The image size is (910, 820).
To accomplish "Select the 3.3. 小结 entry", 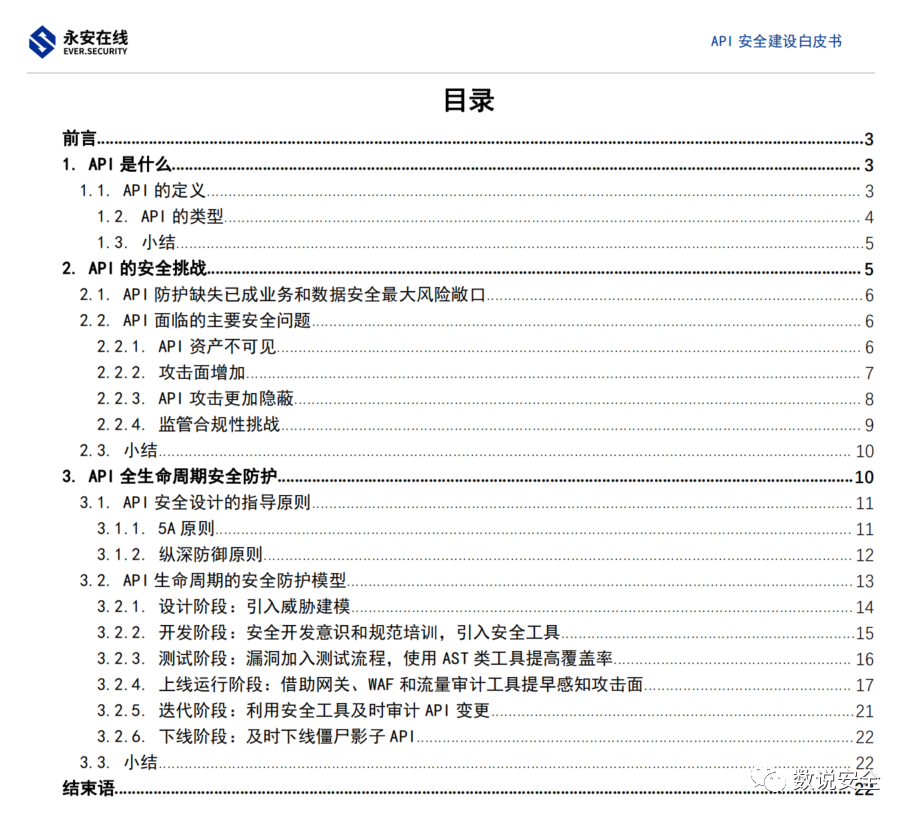I will [476, 763].
